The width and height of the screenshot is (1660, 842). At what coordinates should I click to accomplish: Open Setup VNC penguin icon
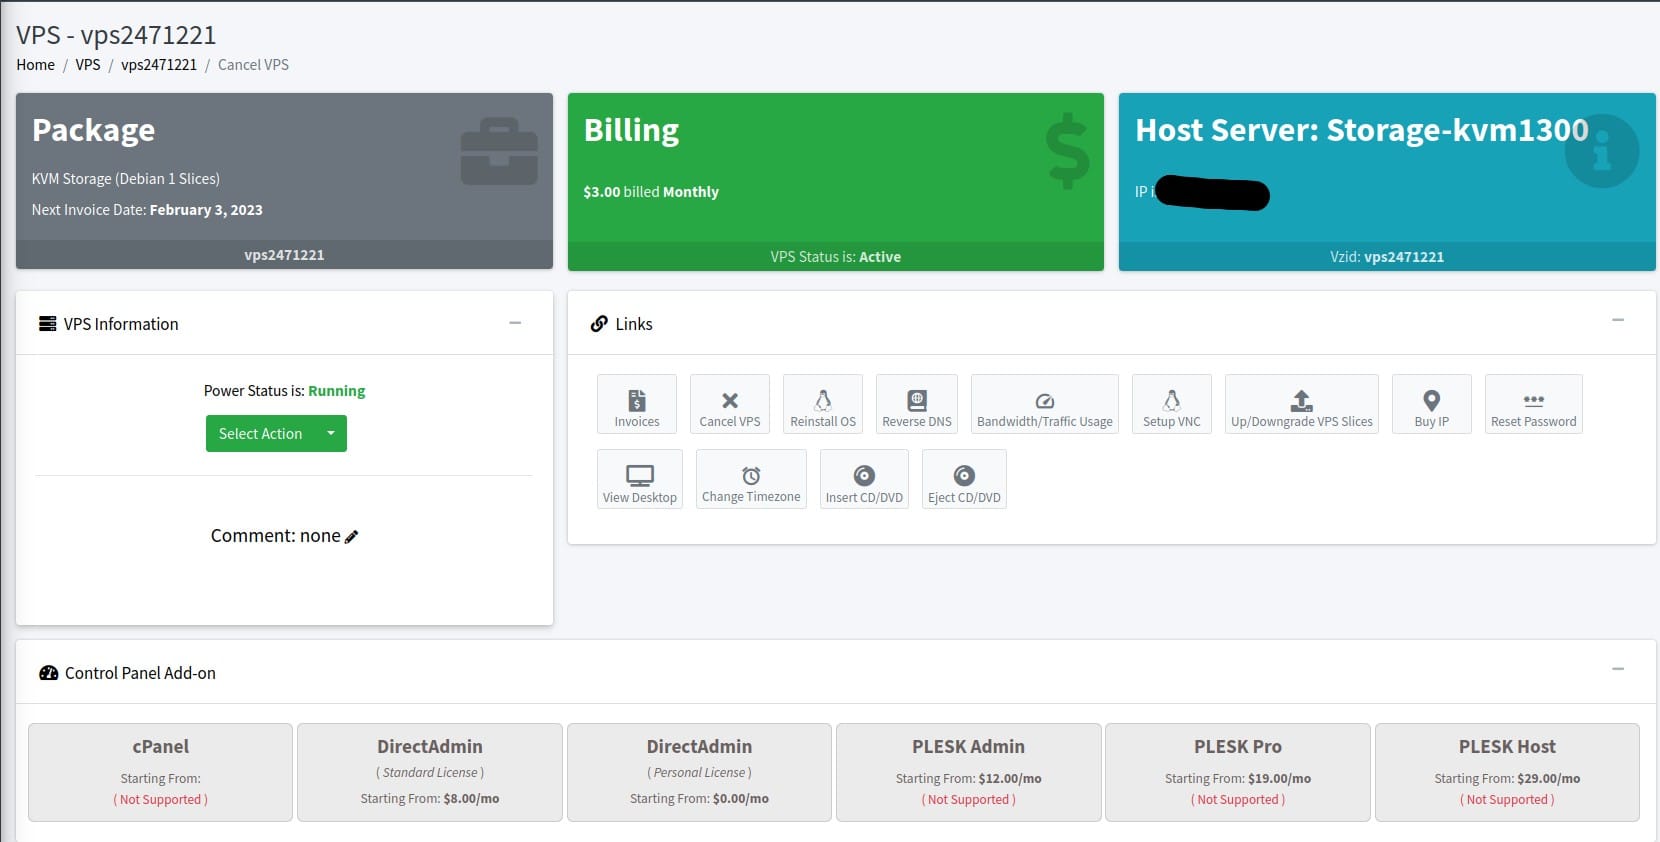[1172, 401]
